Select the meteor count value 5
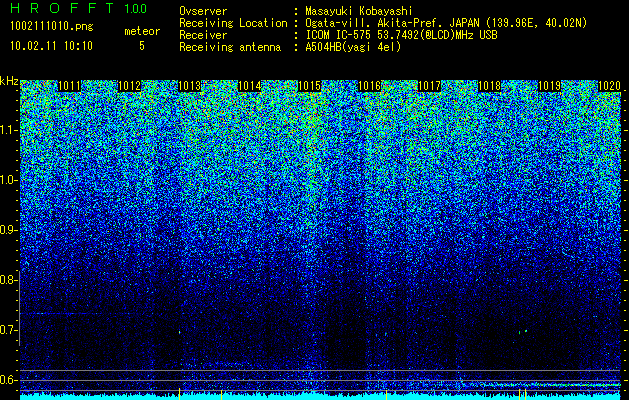This screenshot has height=400, width=629. [142, 46]
